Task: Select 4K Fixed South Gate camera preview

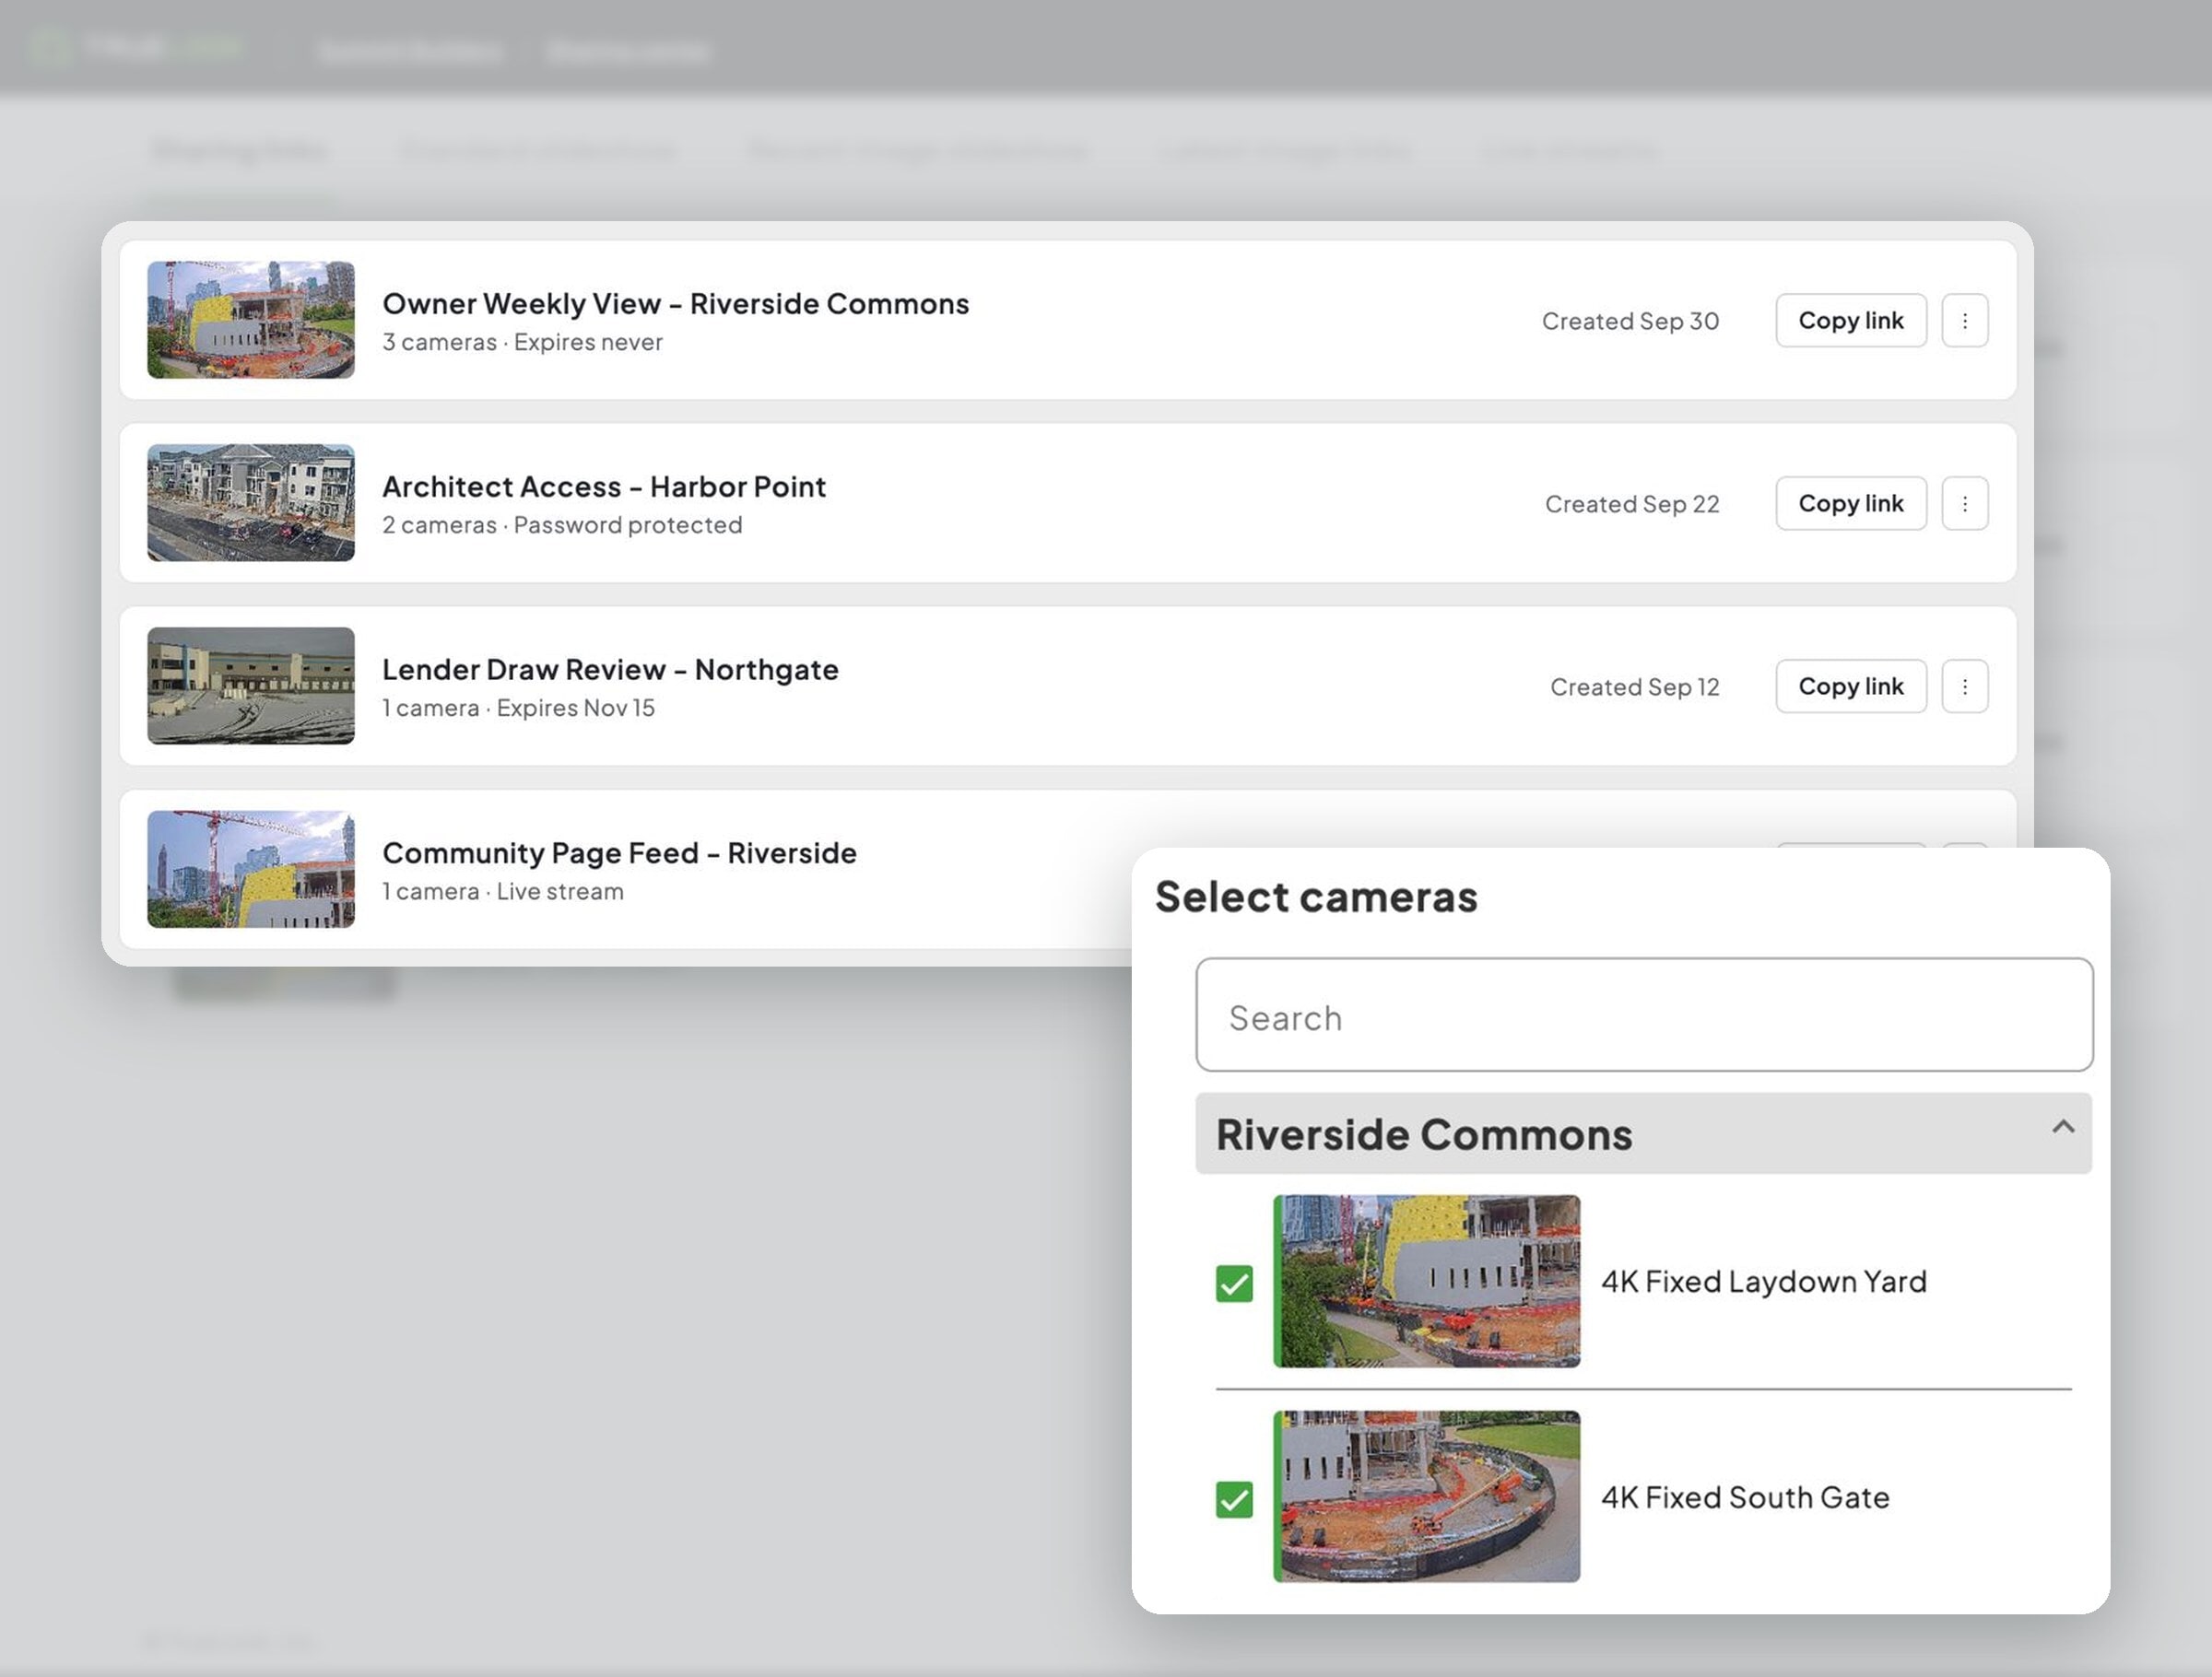Action: [x=1427, y=1496]
